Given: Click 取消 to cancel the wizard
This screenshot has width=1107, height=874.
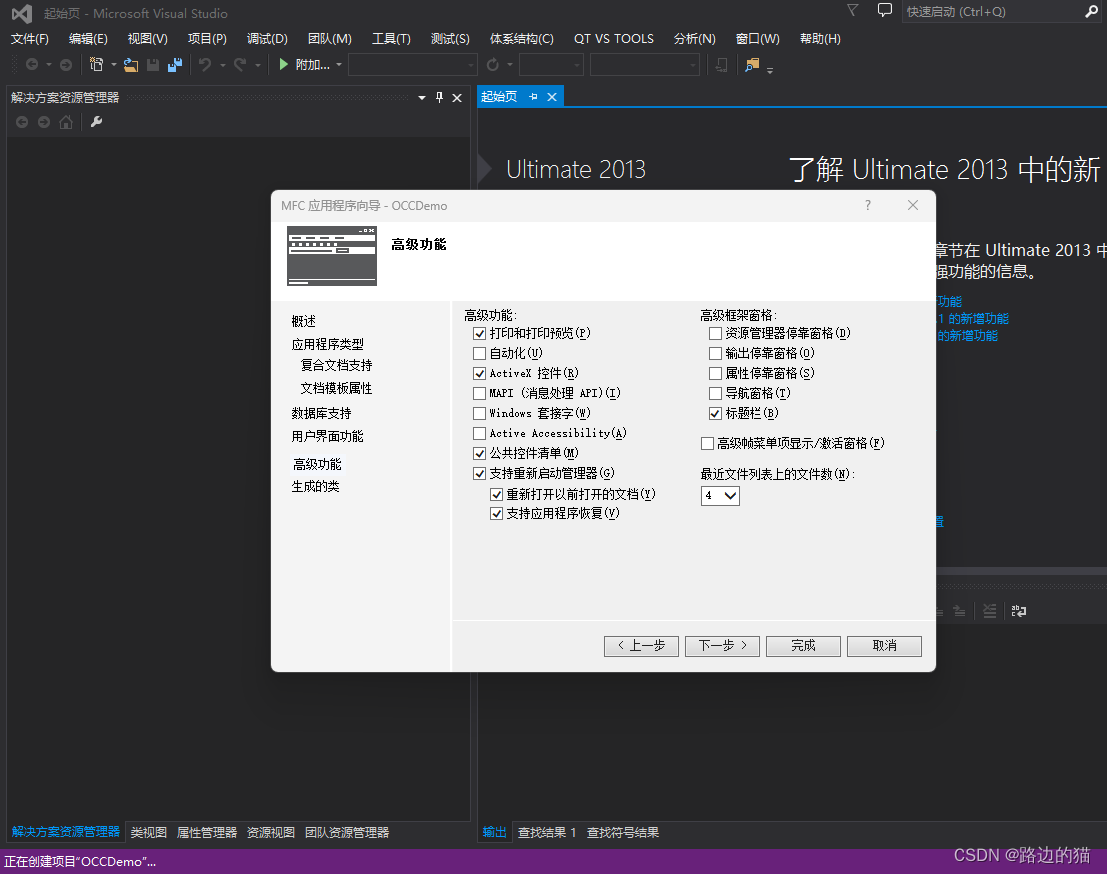Looking at the screenshot, I should pyautogui.click(x=885, y=646).
